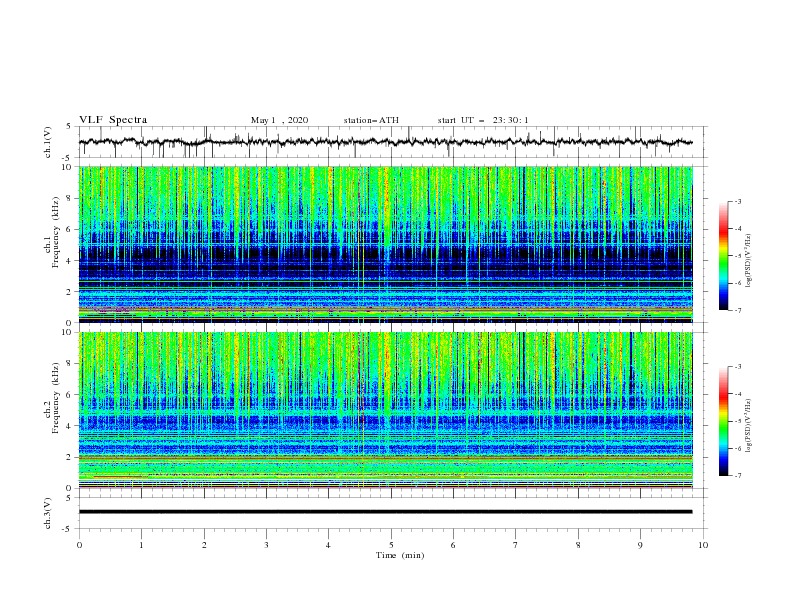Click the "VLF Spectra" title text
Viewport: 792px width, 612px height.
click(x=113, y=120)
